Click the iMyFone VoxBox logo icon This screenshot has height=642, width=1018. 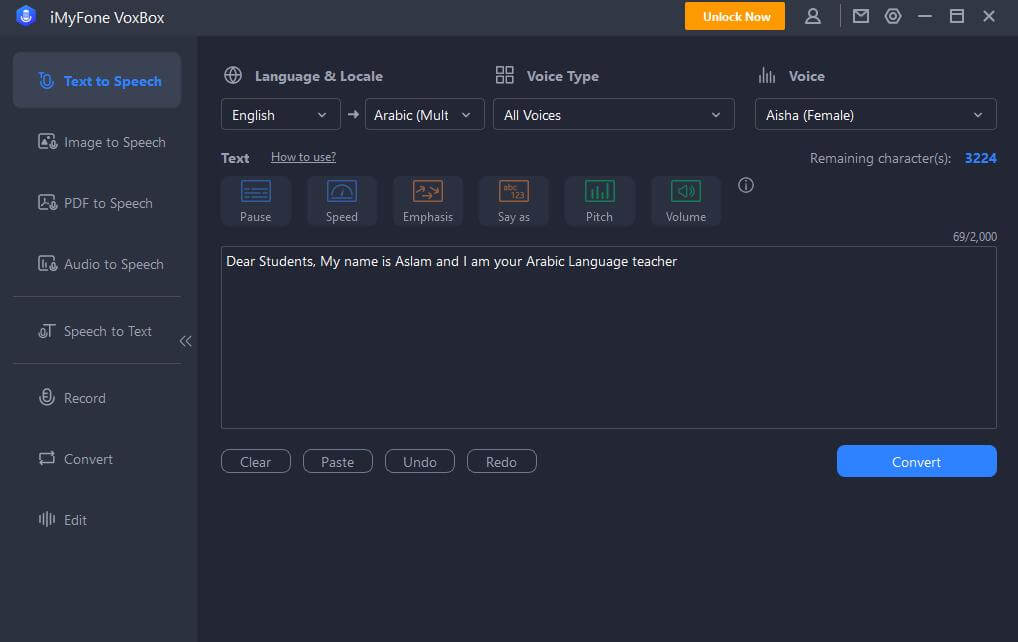(26, 16)
